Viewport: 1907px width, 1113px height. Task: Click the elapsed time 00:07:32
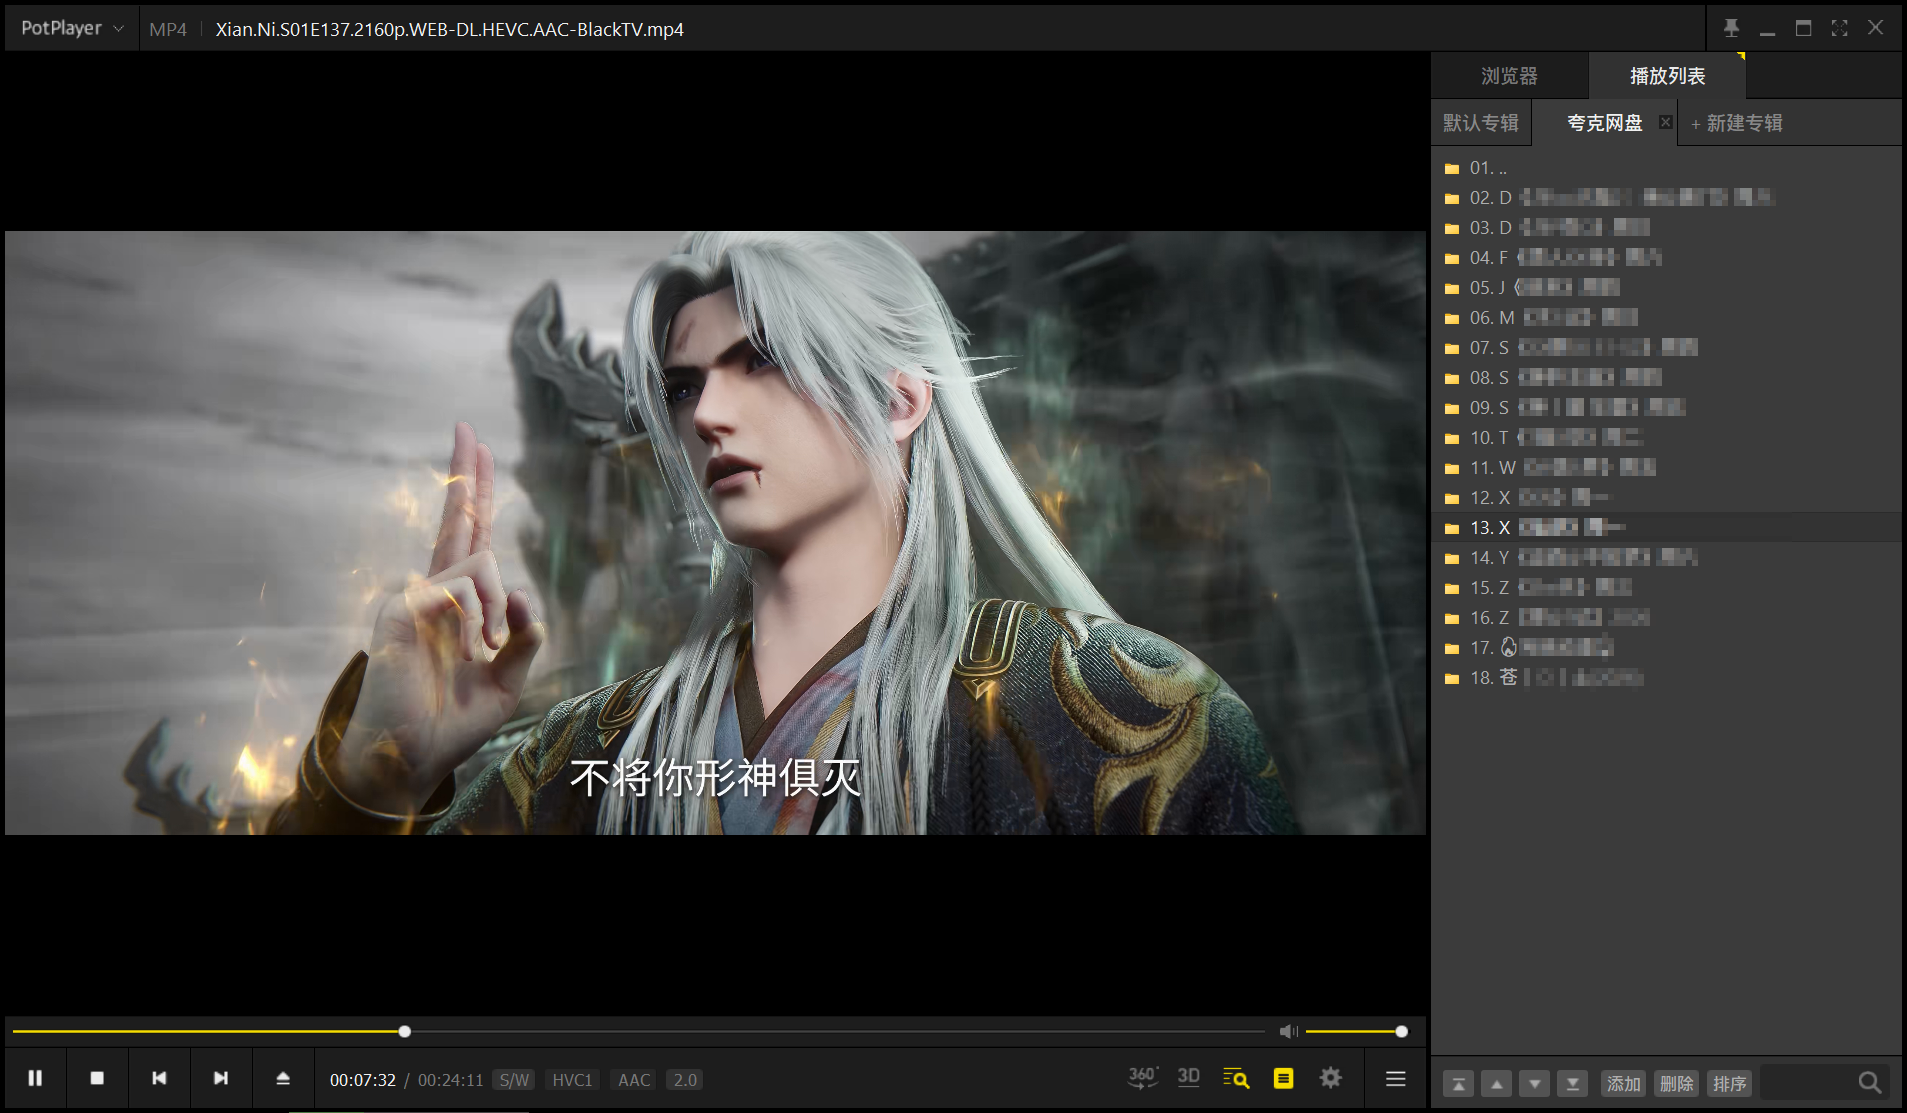pyautogui.click(x=363, y=1080)
